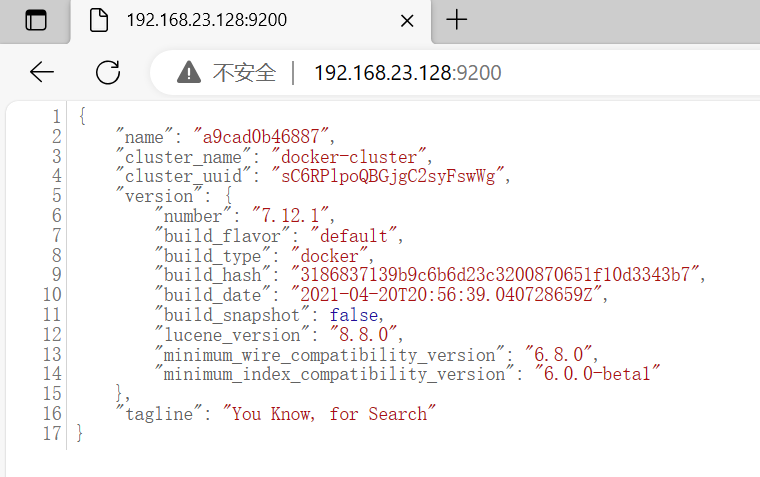Click line number 1 in the gutter

pos(57,117)
